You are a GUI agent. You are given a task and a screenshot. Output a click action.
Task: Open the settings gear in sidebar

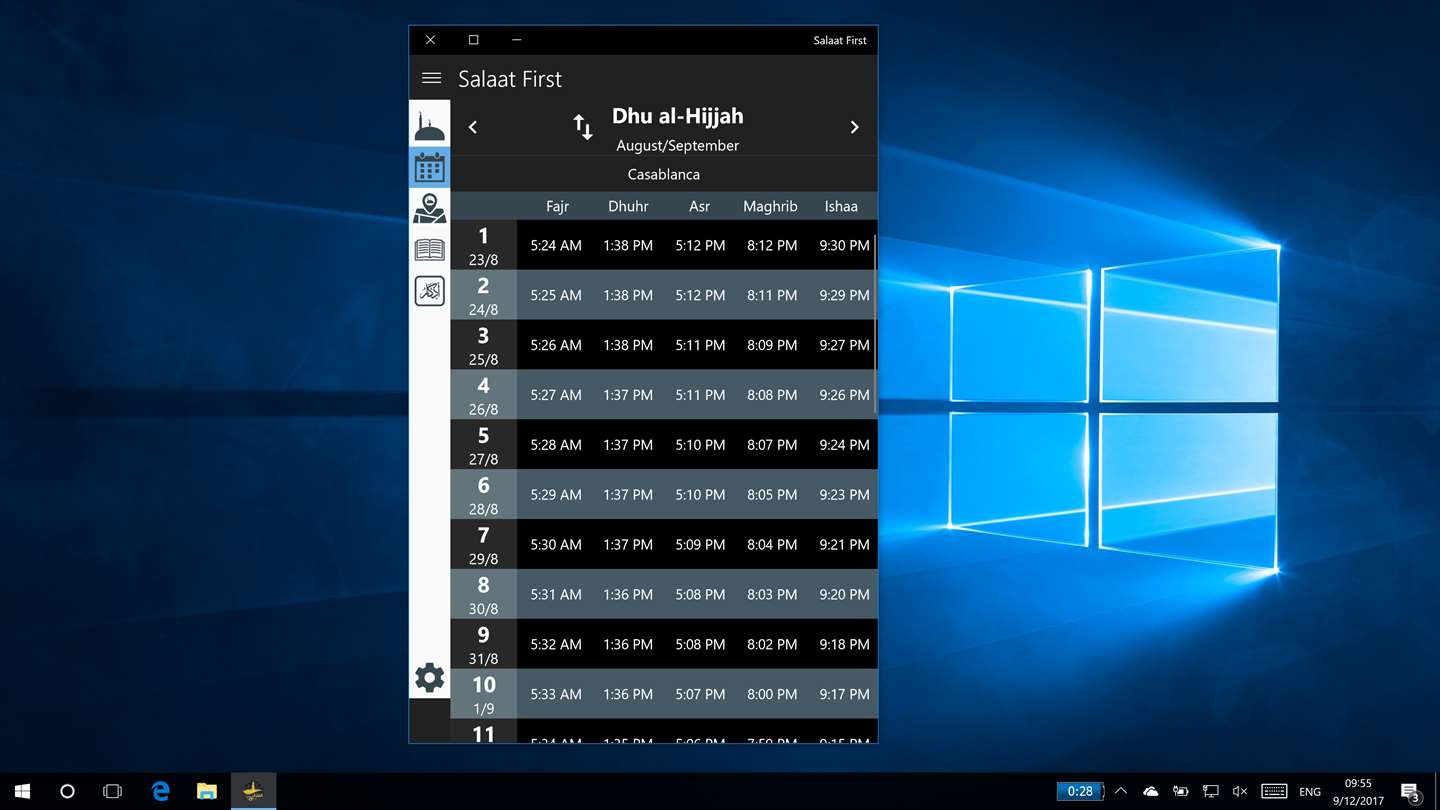[x=429, y=677]
